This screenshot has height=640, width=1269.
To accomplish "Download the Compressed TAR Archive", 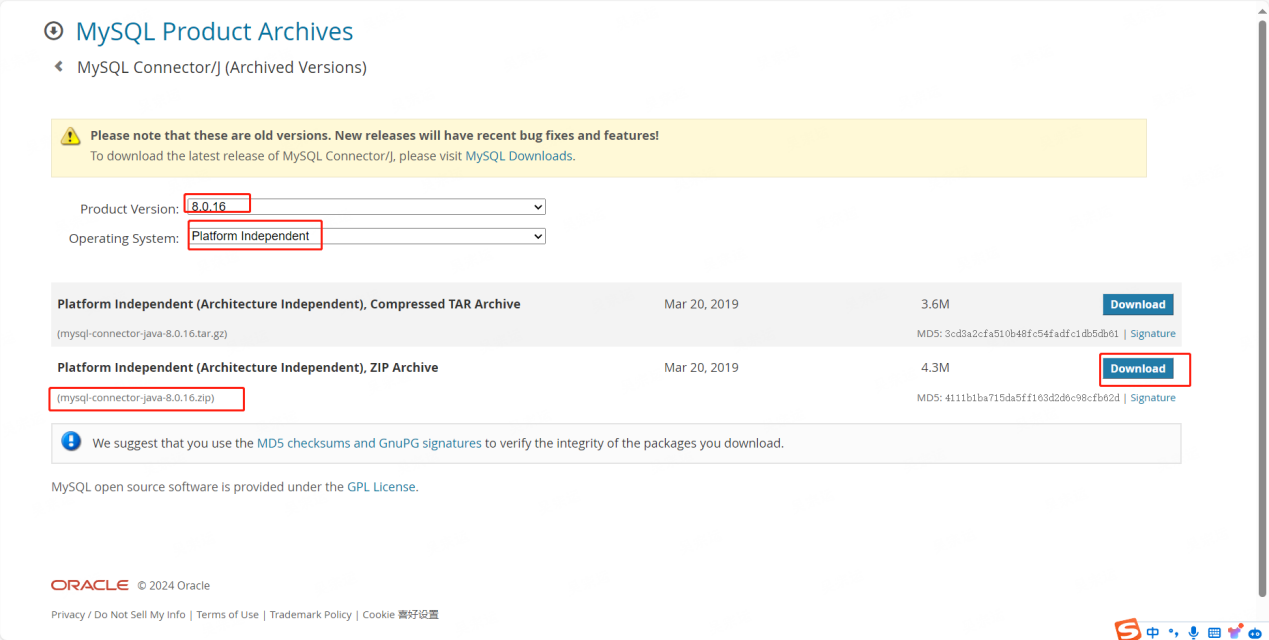I will [1138, 304].
